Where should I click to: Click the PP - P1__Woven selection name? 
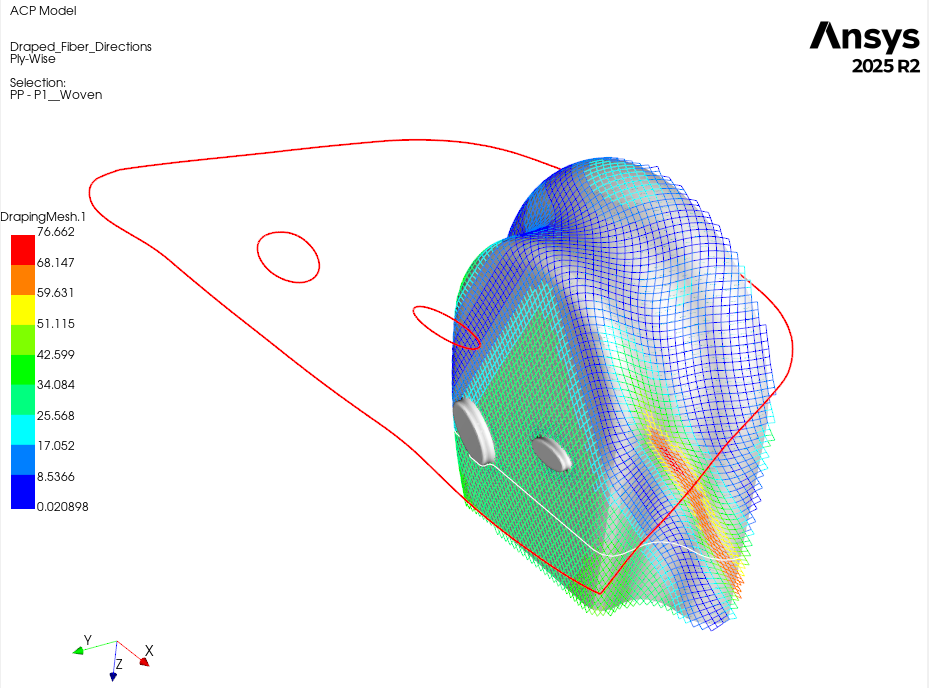(56, 95)
